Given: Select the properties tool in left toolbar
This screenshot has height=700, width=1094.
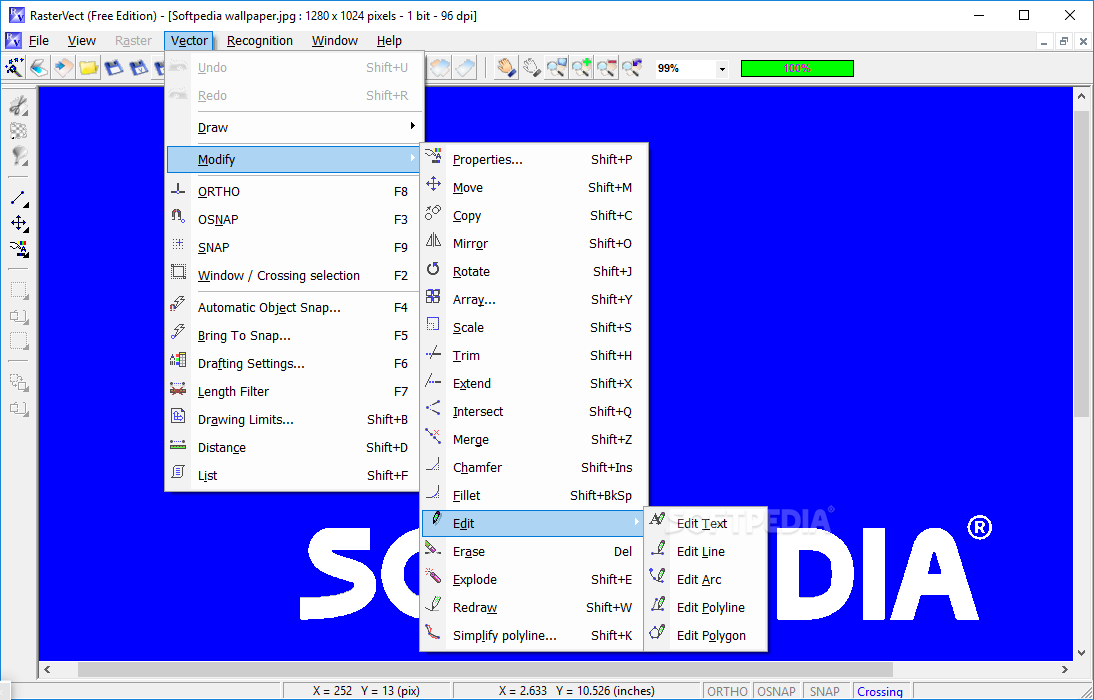Looking at the screenshot, I should [x=19, y=248].
